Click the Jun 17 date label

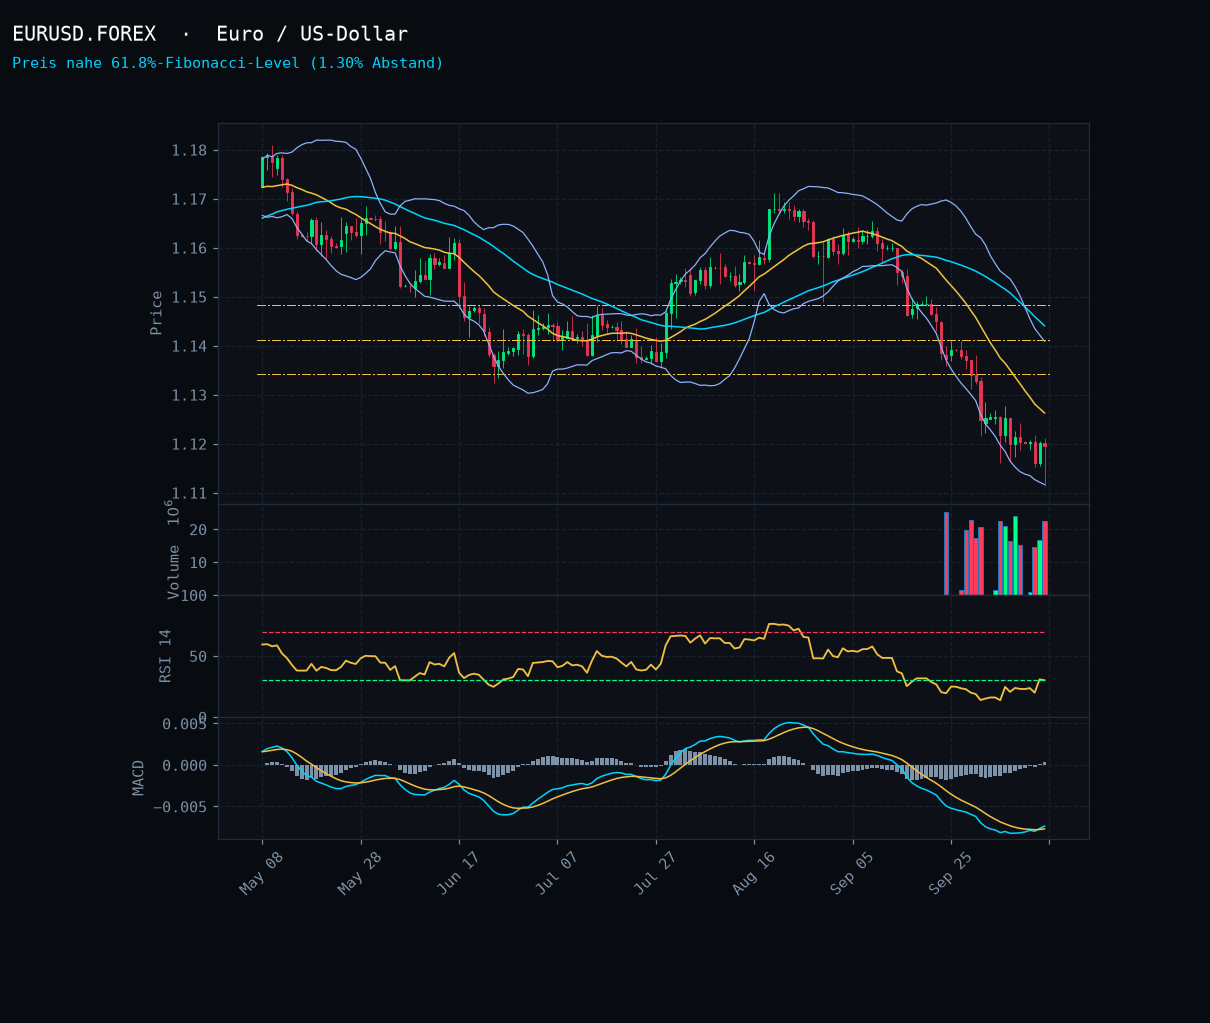459,873
